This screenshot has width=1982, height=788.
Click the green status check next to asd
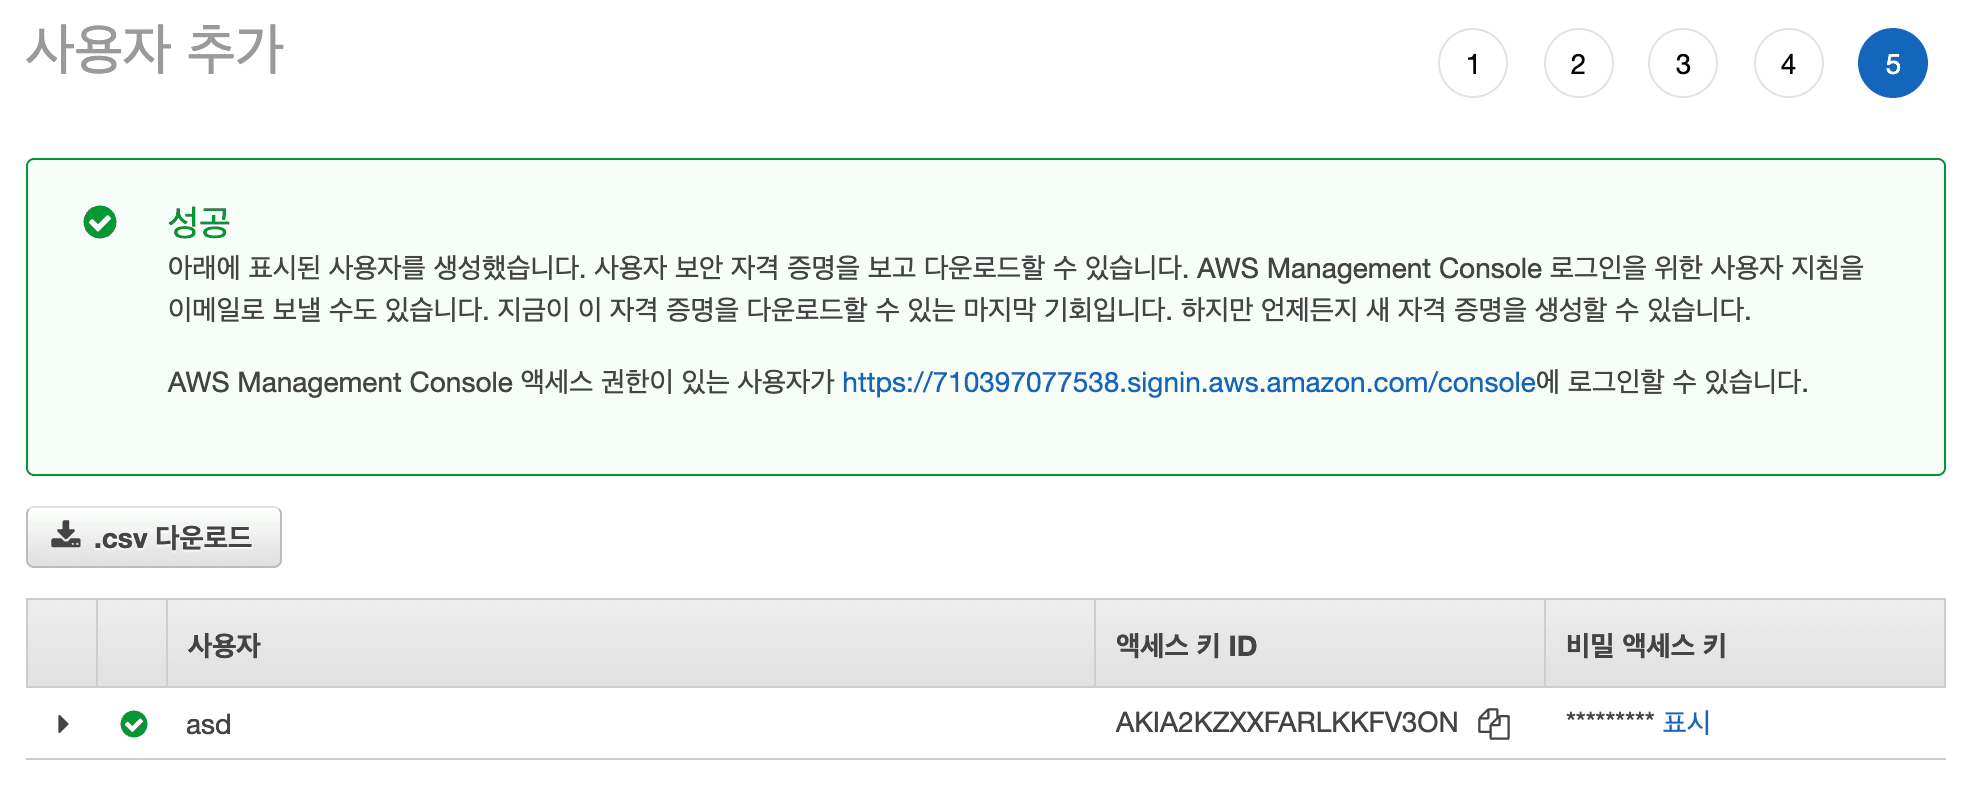(x=134, y=724)
